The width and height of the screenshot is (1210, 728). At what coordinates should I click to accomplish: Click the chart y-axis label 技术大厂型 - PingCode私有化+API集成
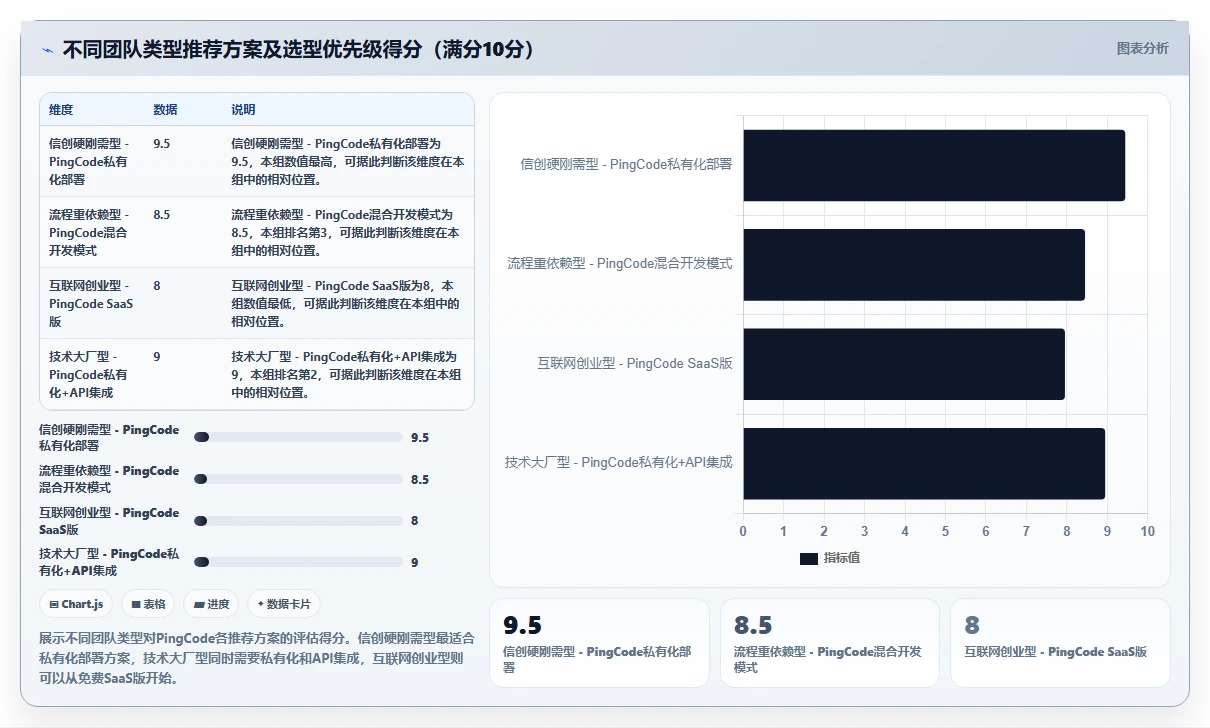coord(619,462)
